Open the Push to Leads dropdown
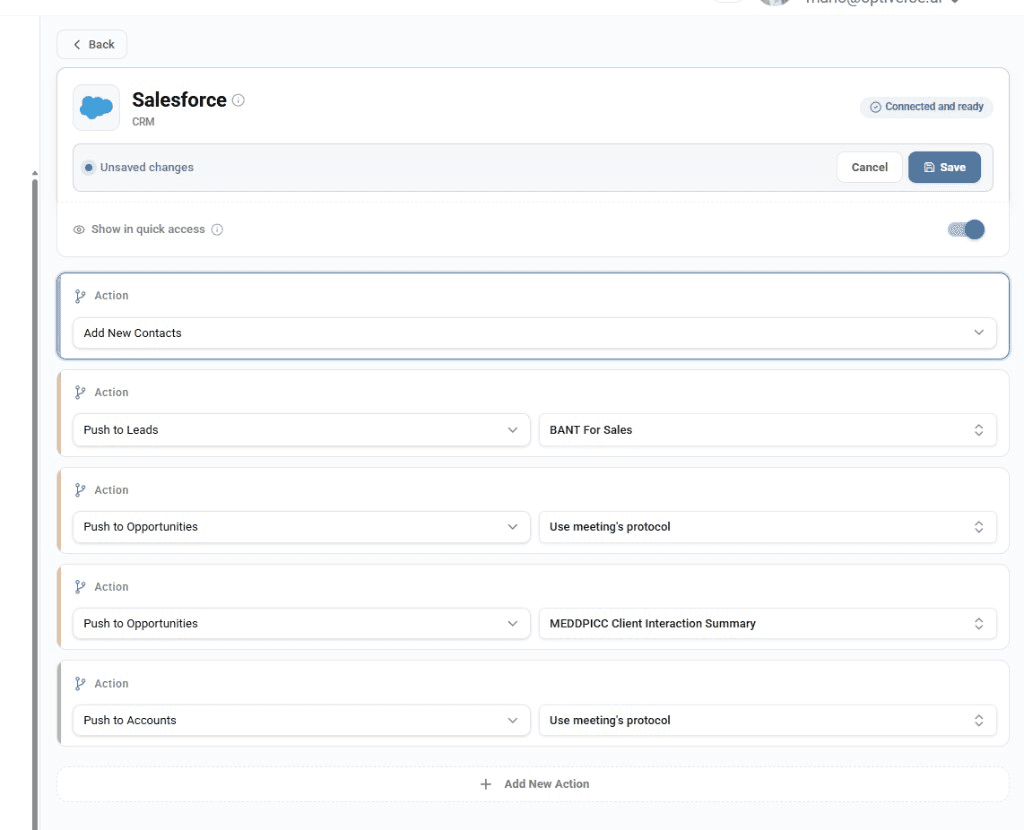Screen dimensions: 1024x830 301,430
